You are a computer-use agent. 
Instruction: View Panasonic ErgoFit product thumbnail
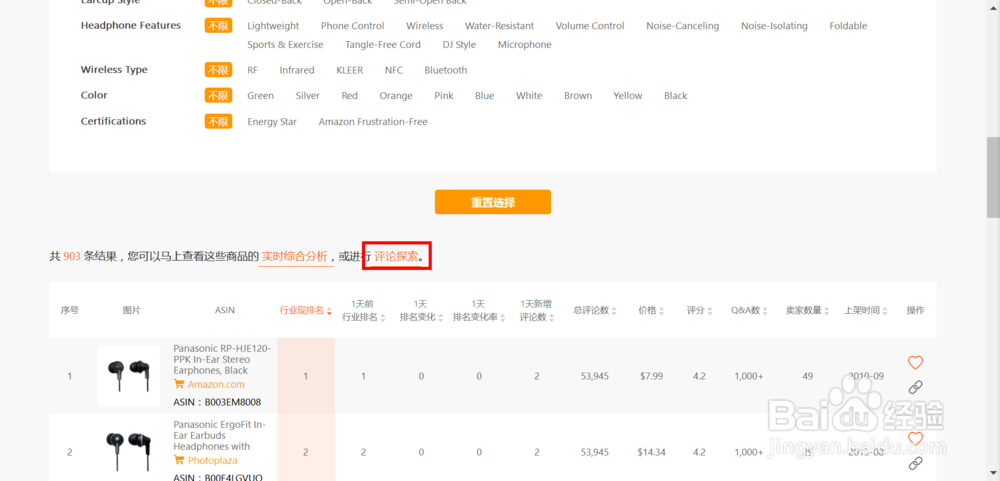(128, 450)
